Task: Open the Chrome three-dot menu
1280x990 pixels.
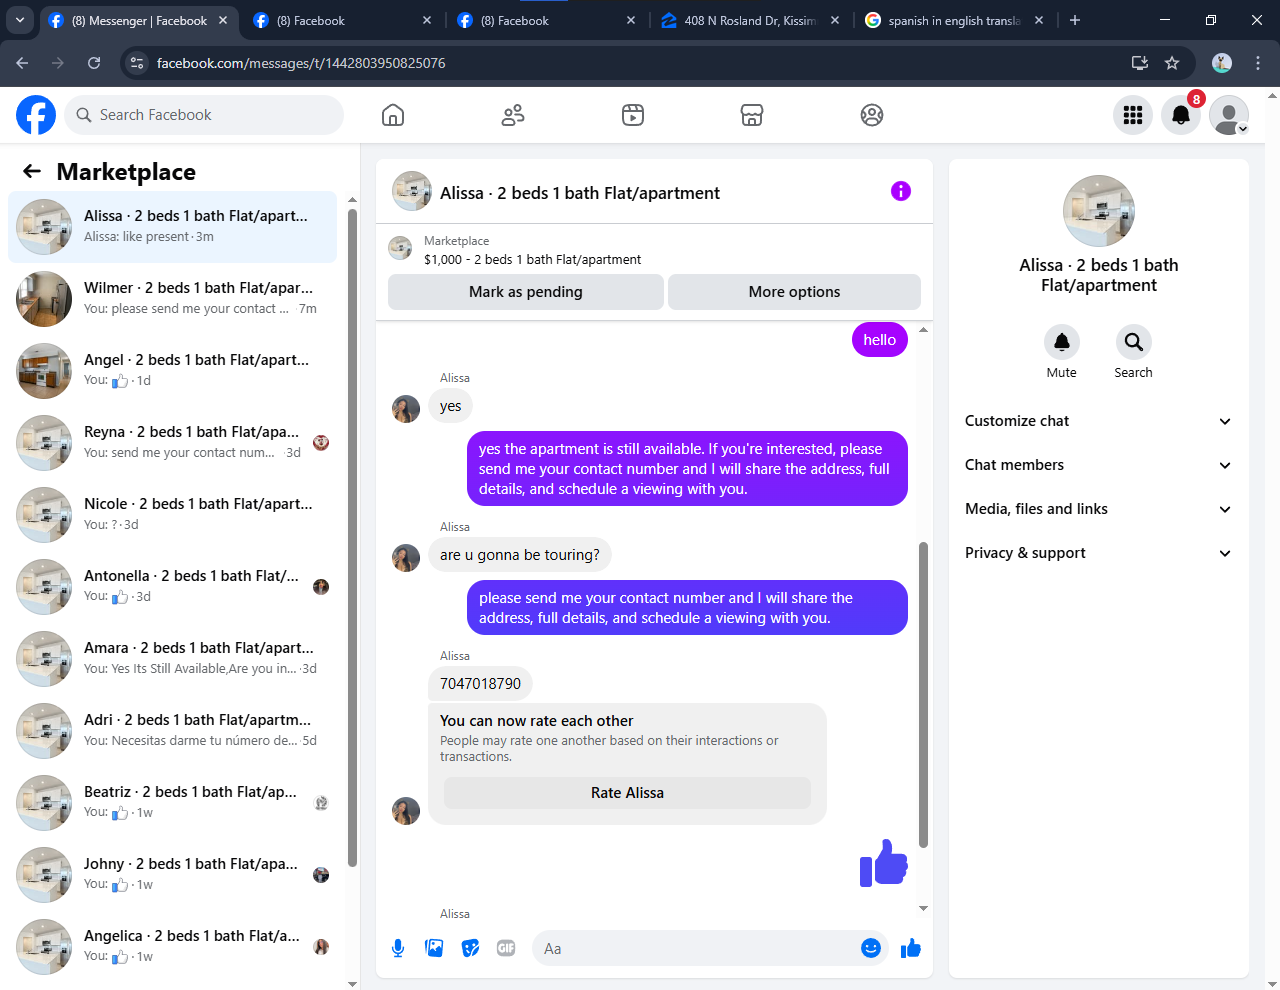Action: pyautogui.click(x=1258, y=63)
